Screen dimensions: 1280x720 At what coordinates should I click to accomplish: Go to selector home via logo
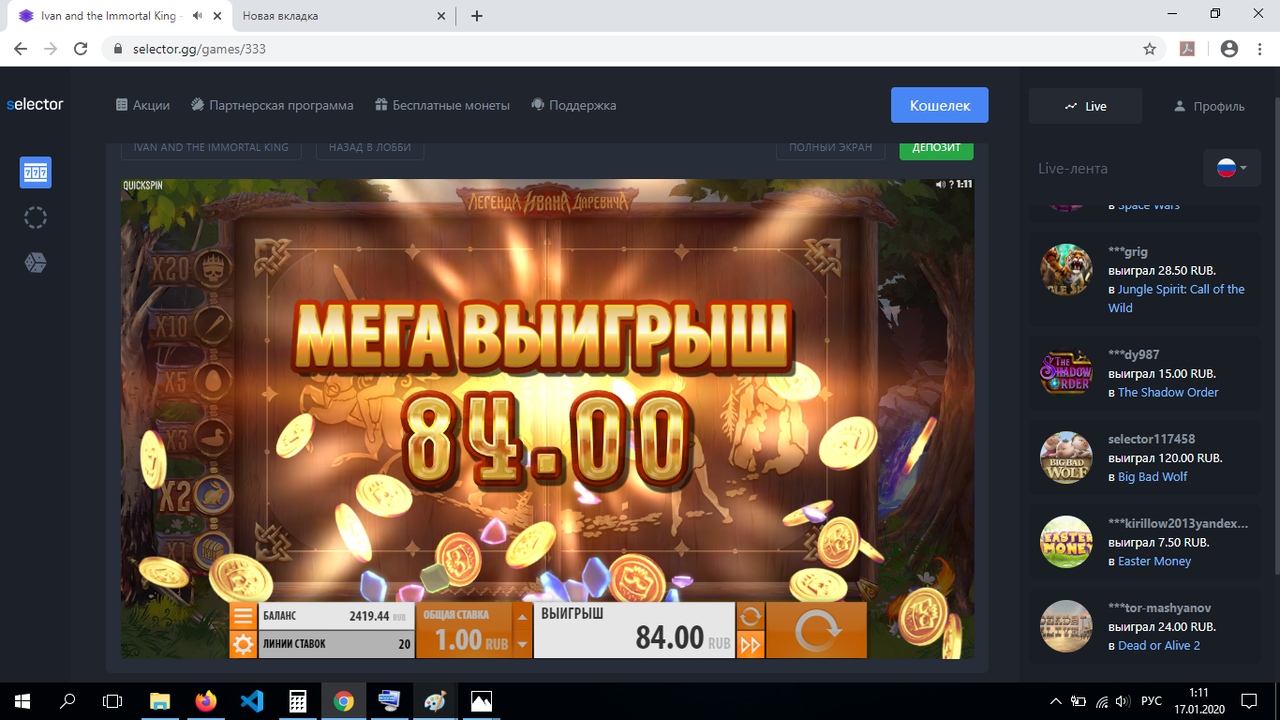coord(35,105)
